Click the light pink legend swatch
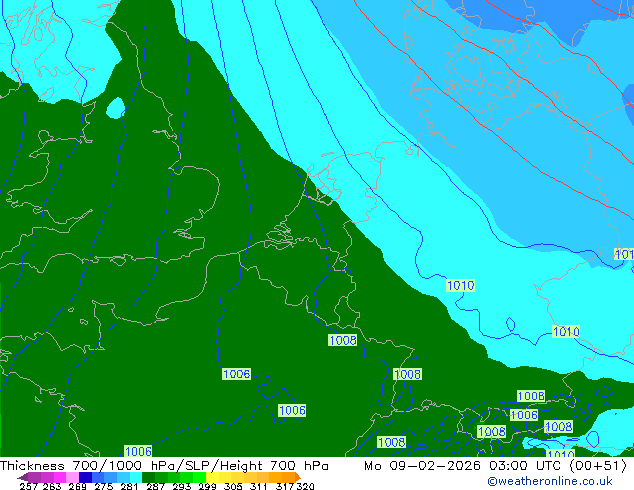 [x=72, y=477]
